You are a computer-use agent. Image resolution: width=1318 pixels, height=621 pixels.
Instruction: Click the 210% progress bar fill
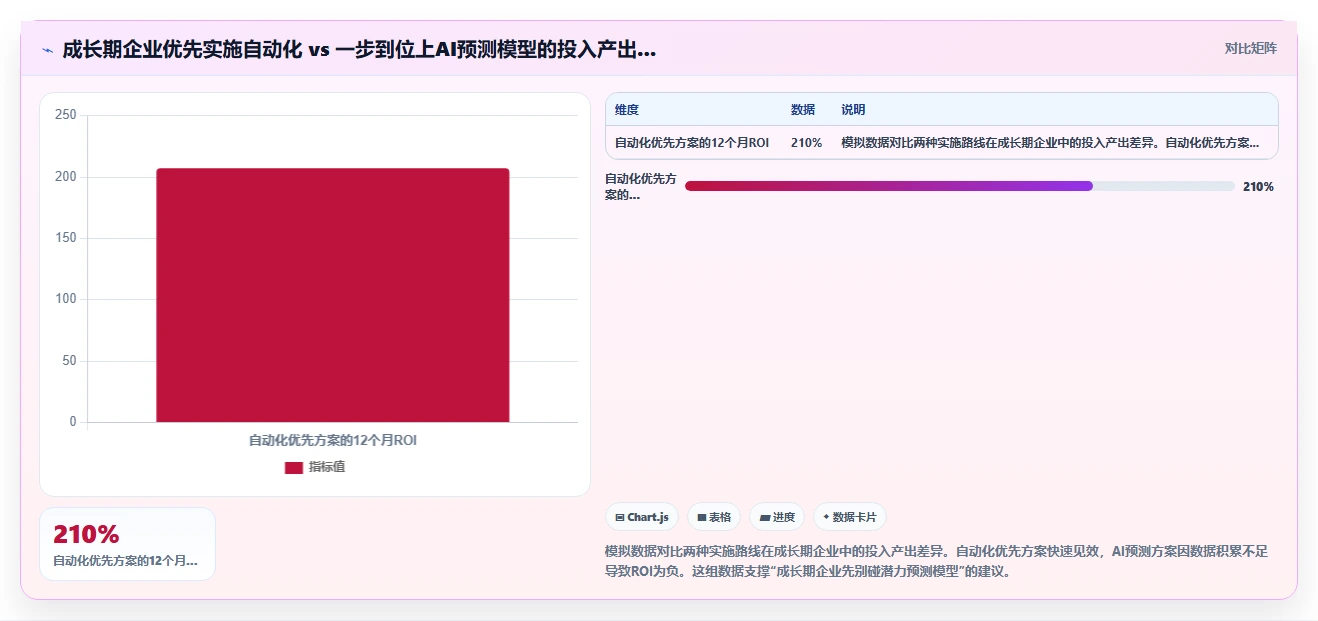889,186
